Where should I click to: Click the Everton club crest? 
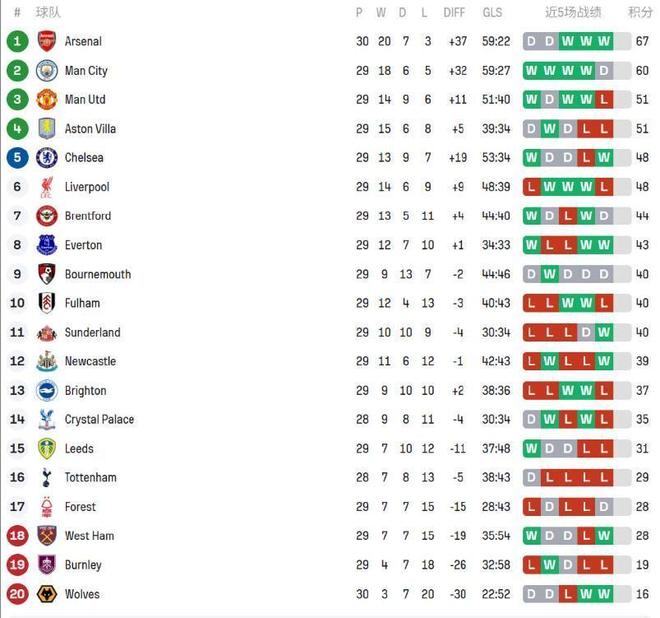pyautogui.click(x=46, y=245)
